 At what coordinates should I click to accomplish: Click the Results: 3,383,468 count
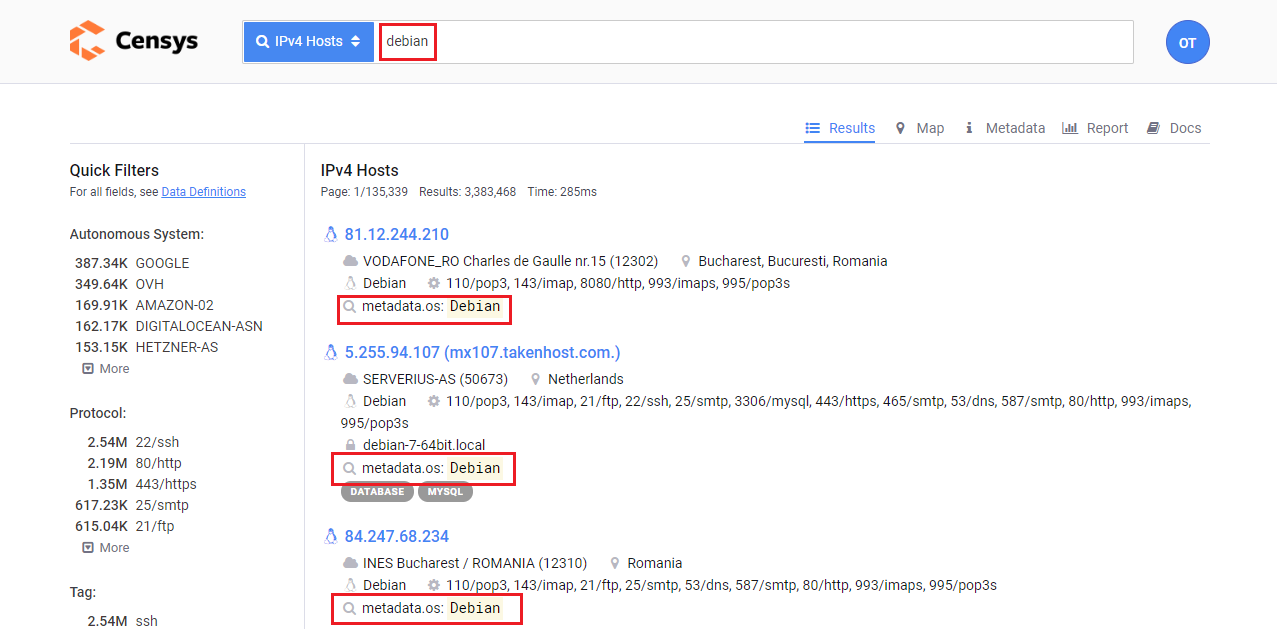pyautogui.click(x=468, y=192)
